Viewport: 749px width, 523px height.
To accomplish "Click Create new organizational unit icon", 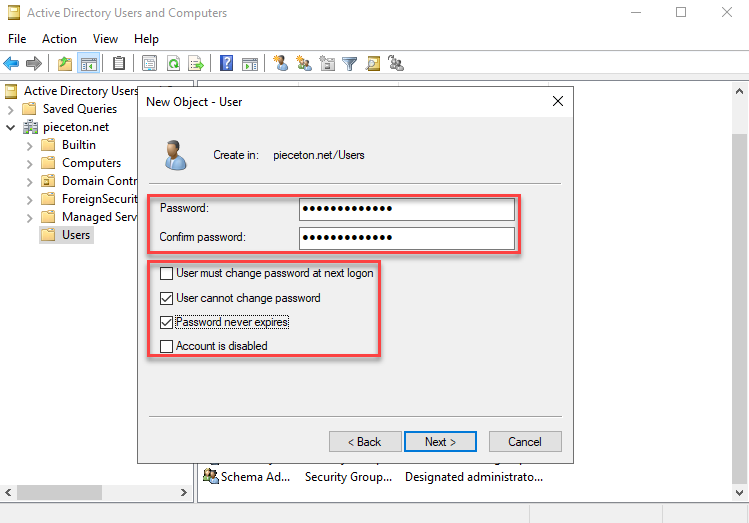I will [x=327, y=63].
